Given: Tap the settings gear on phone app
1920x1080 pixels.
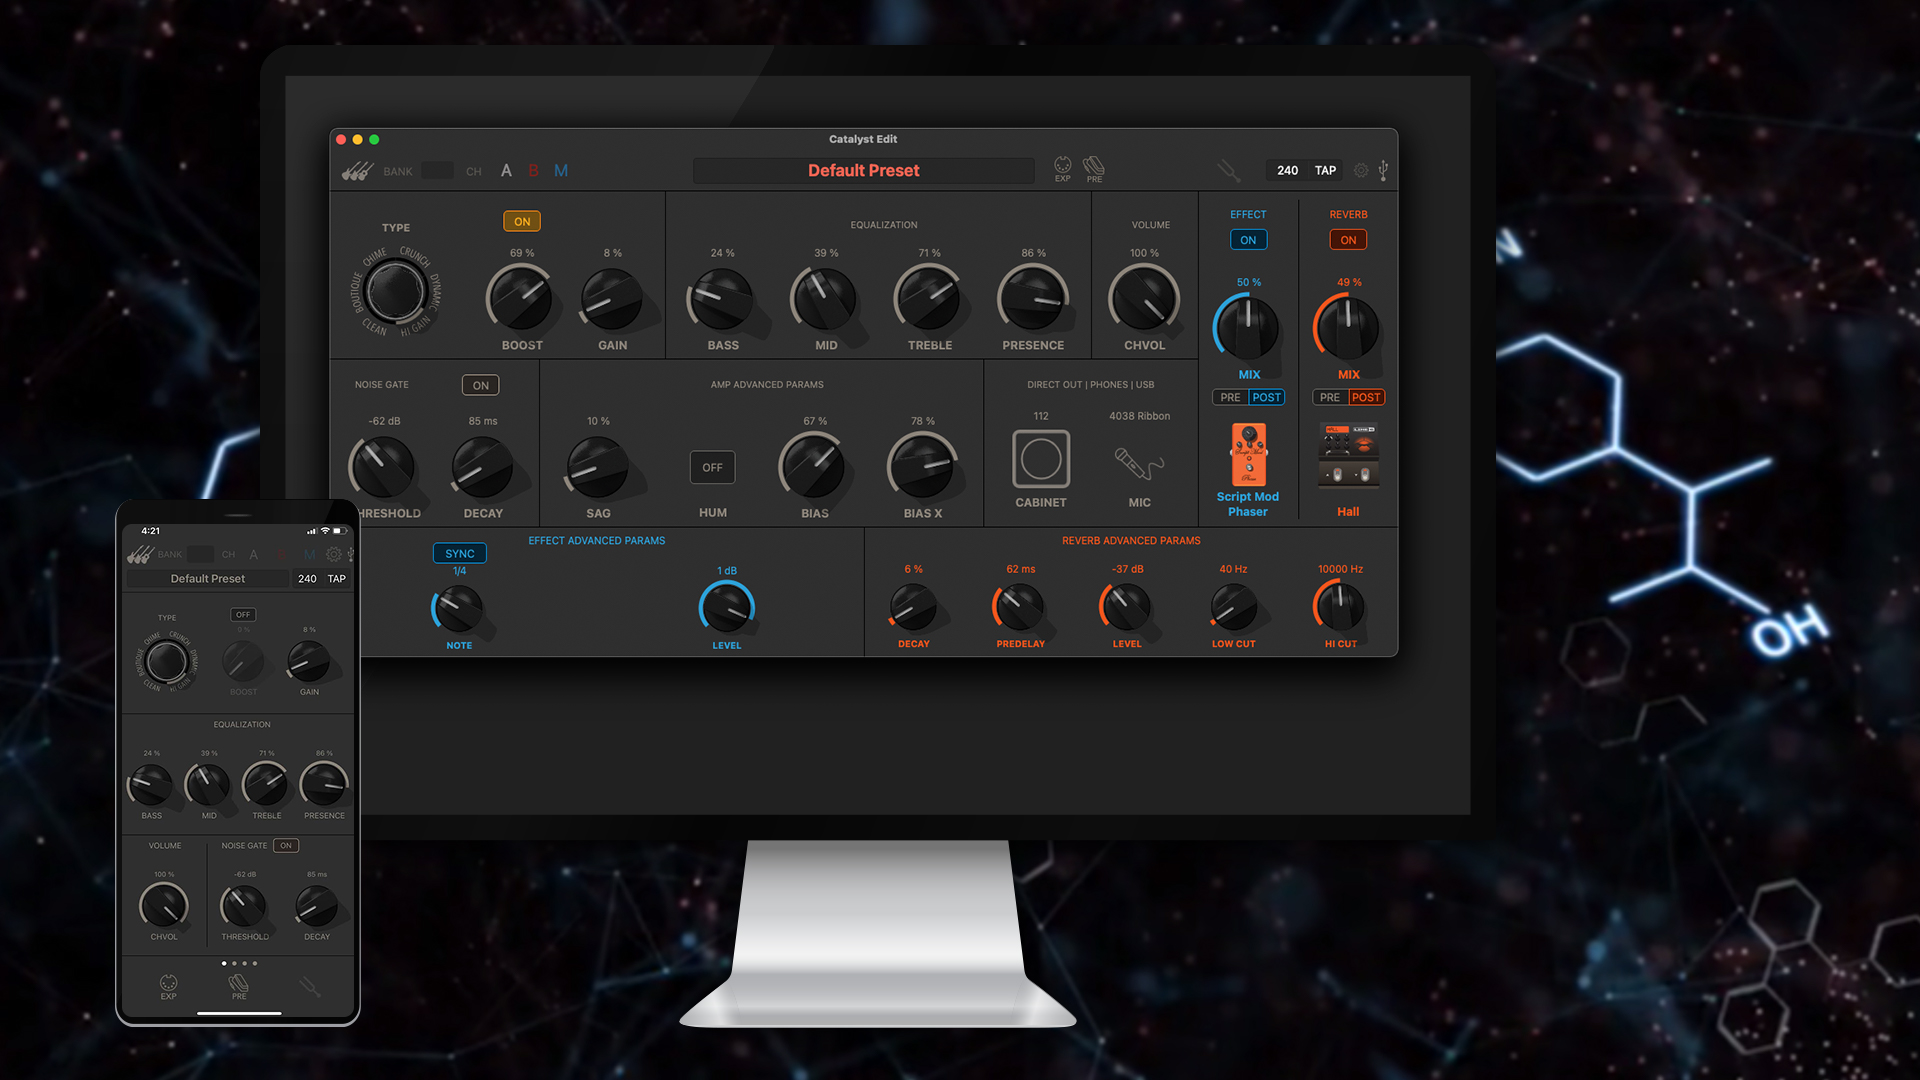Looking at the screenshot, I should (x=334, y=554).
